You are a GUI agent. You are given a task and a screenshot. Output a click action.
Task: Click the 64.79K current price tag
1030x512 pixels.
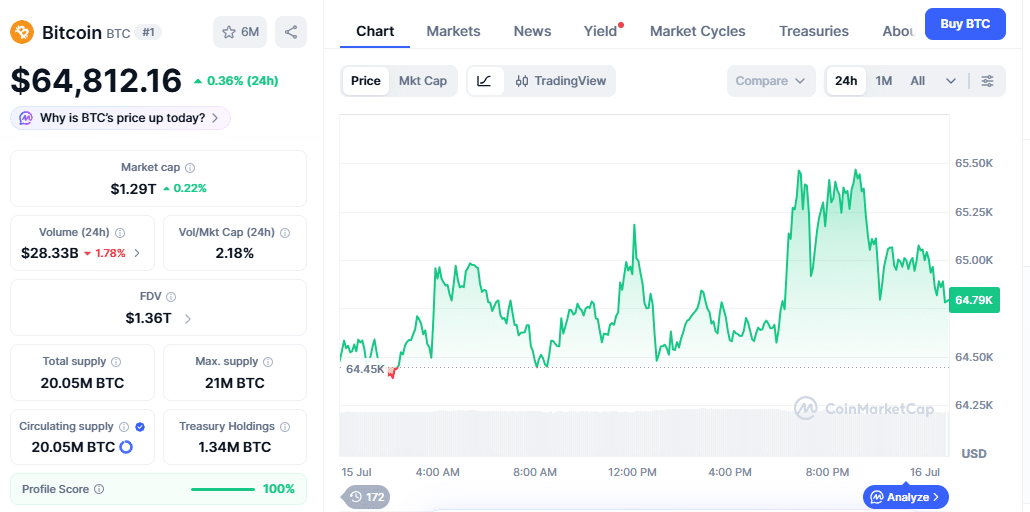pyautogui.click(x=974, y=300)
